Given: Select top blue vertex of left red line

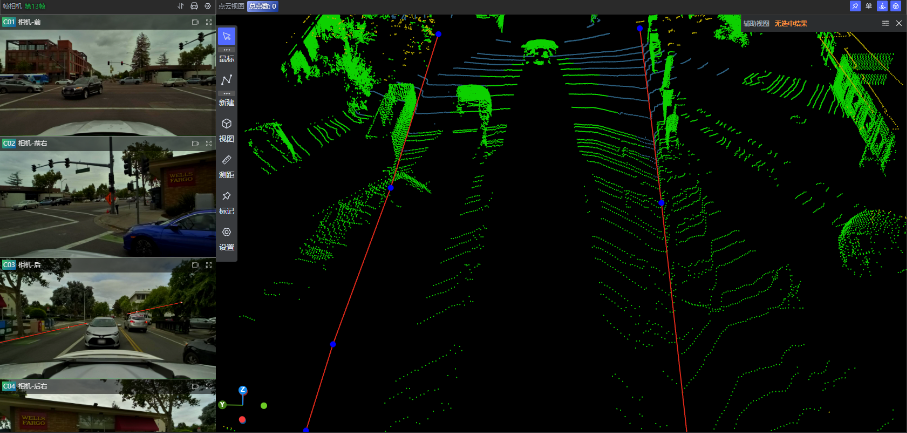Looking at the screenshot, I should click(x=438, y=34).
